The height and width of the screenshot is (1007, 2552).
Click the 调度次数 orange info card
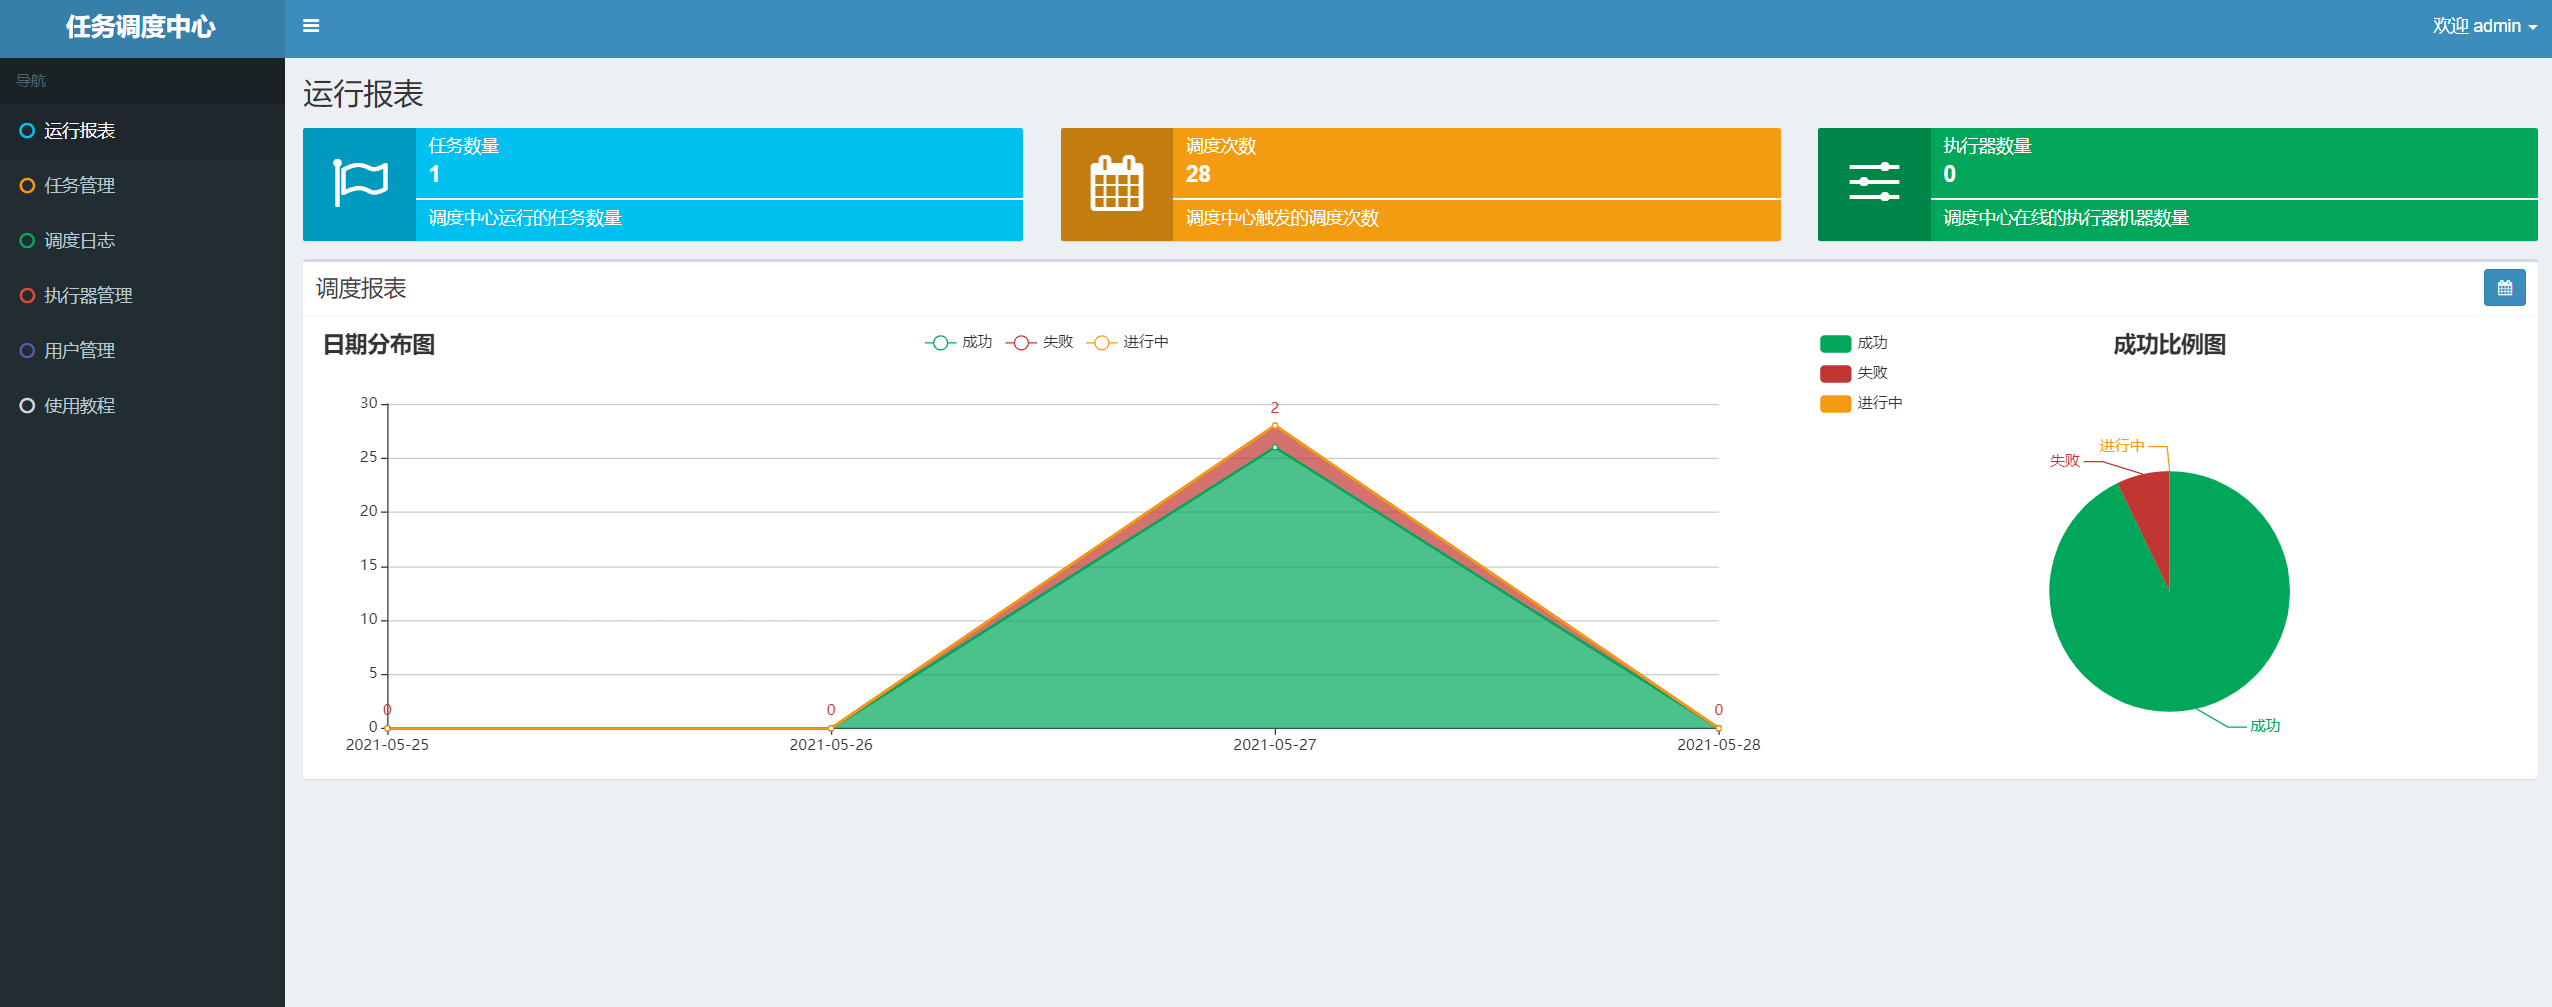tap(1420, 184)
